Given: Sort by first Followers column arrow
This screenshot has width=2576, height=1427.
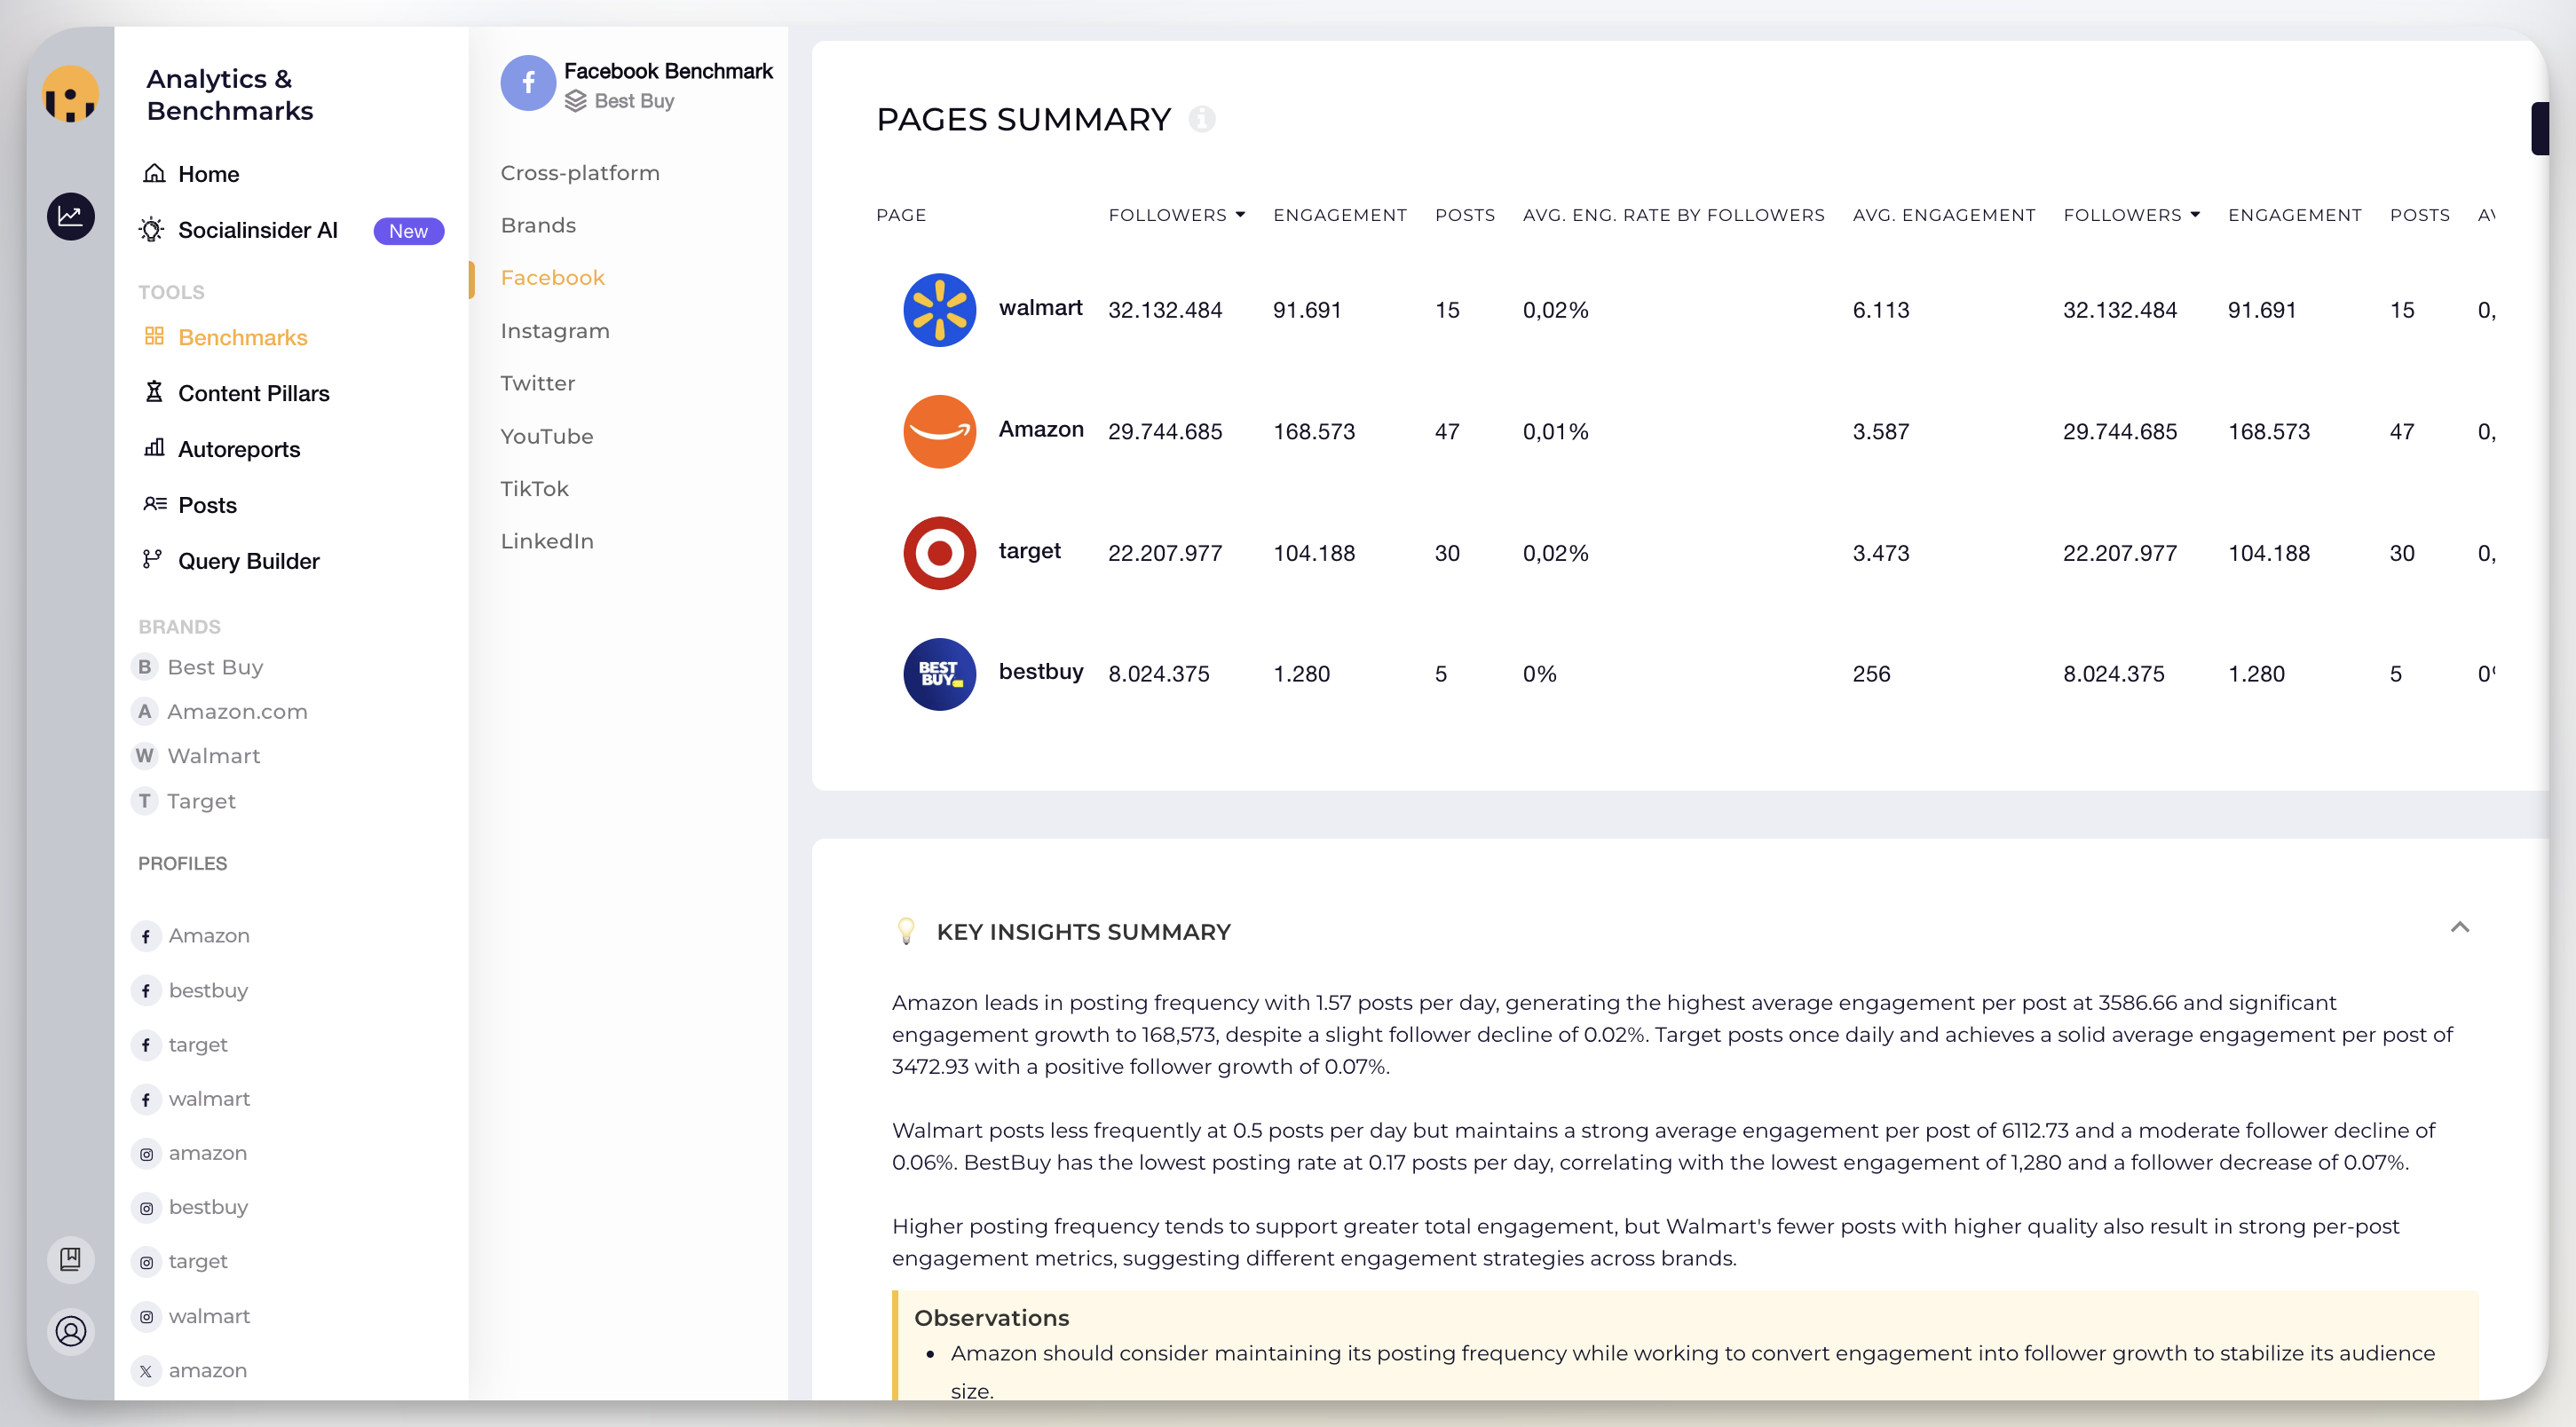Looking at the screenshot, I should (x=1241, y=215).
